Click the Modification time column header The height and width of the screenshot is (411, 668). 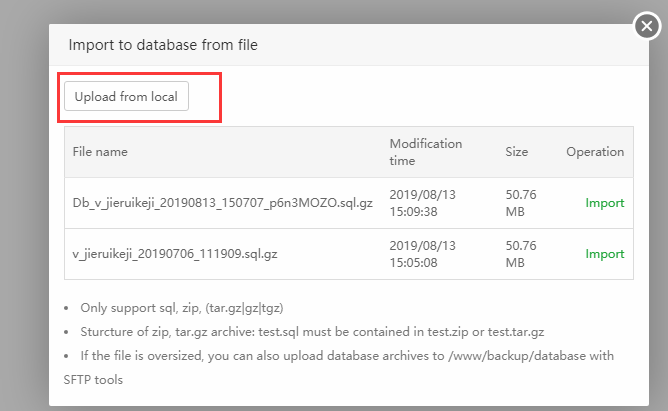point(425,152)
